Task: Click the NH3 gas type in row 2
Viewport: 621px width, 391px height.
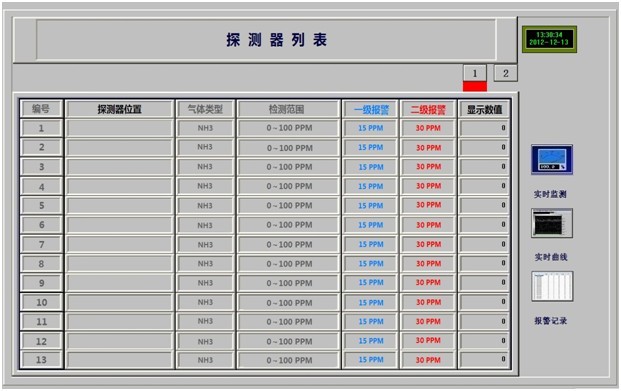Action: (205, 147)
